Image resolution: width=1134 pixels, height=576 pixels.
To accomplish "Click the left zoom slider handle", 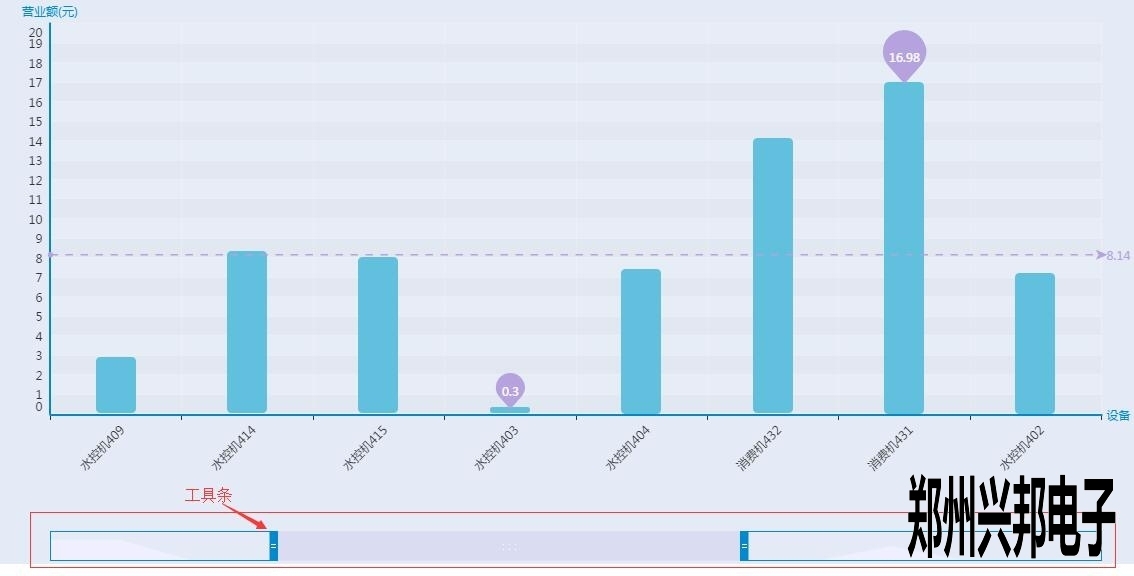I will pos(273,546).
